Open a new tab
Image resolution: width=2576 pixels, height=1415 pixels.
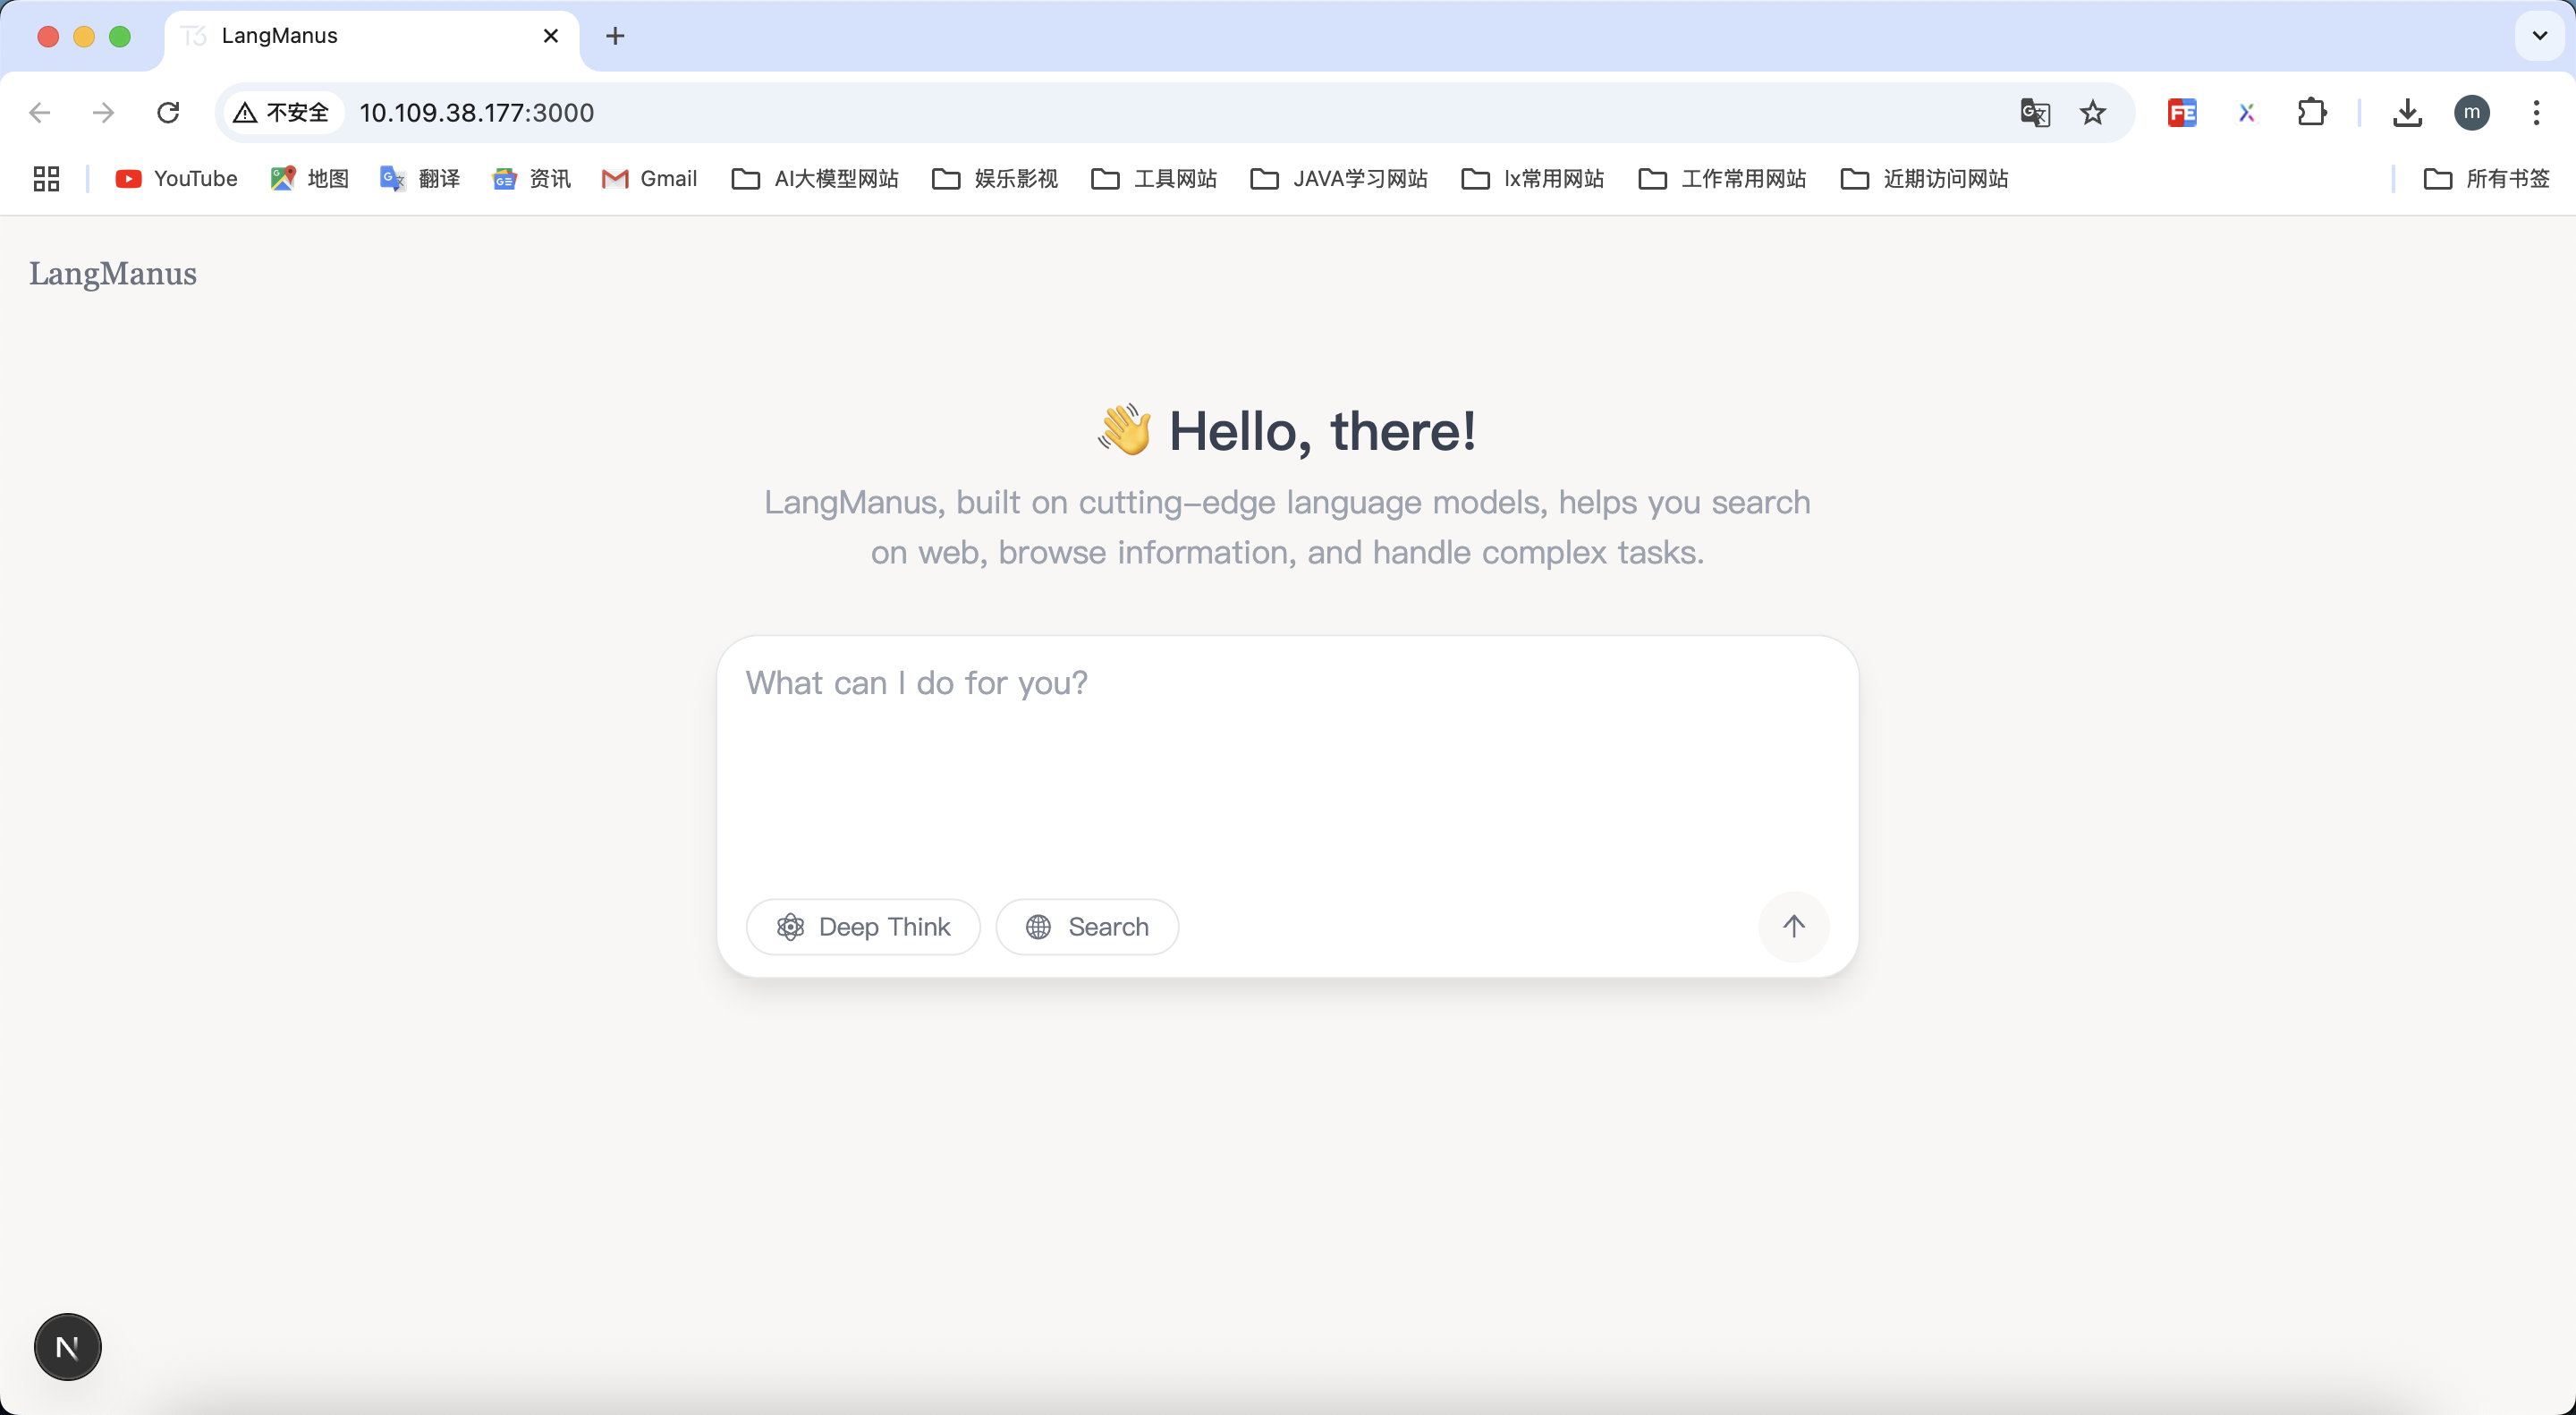click(615, 36)
